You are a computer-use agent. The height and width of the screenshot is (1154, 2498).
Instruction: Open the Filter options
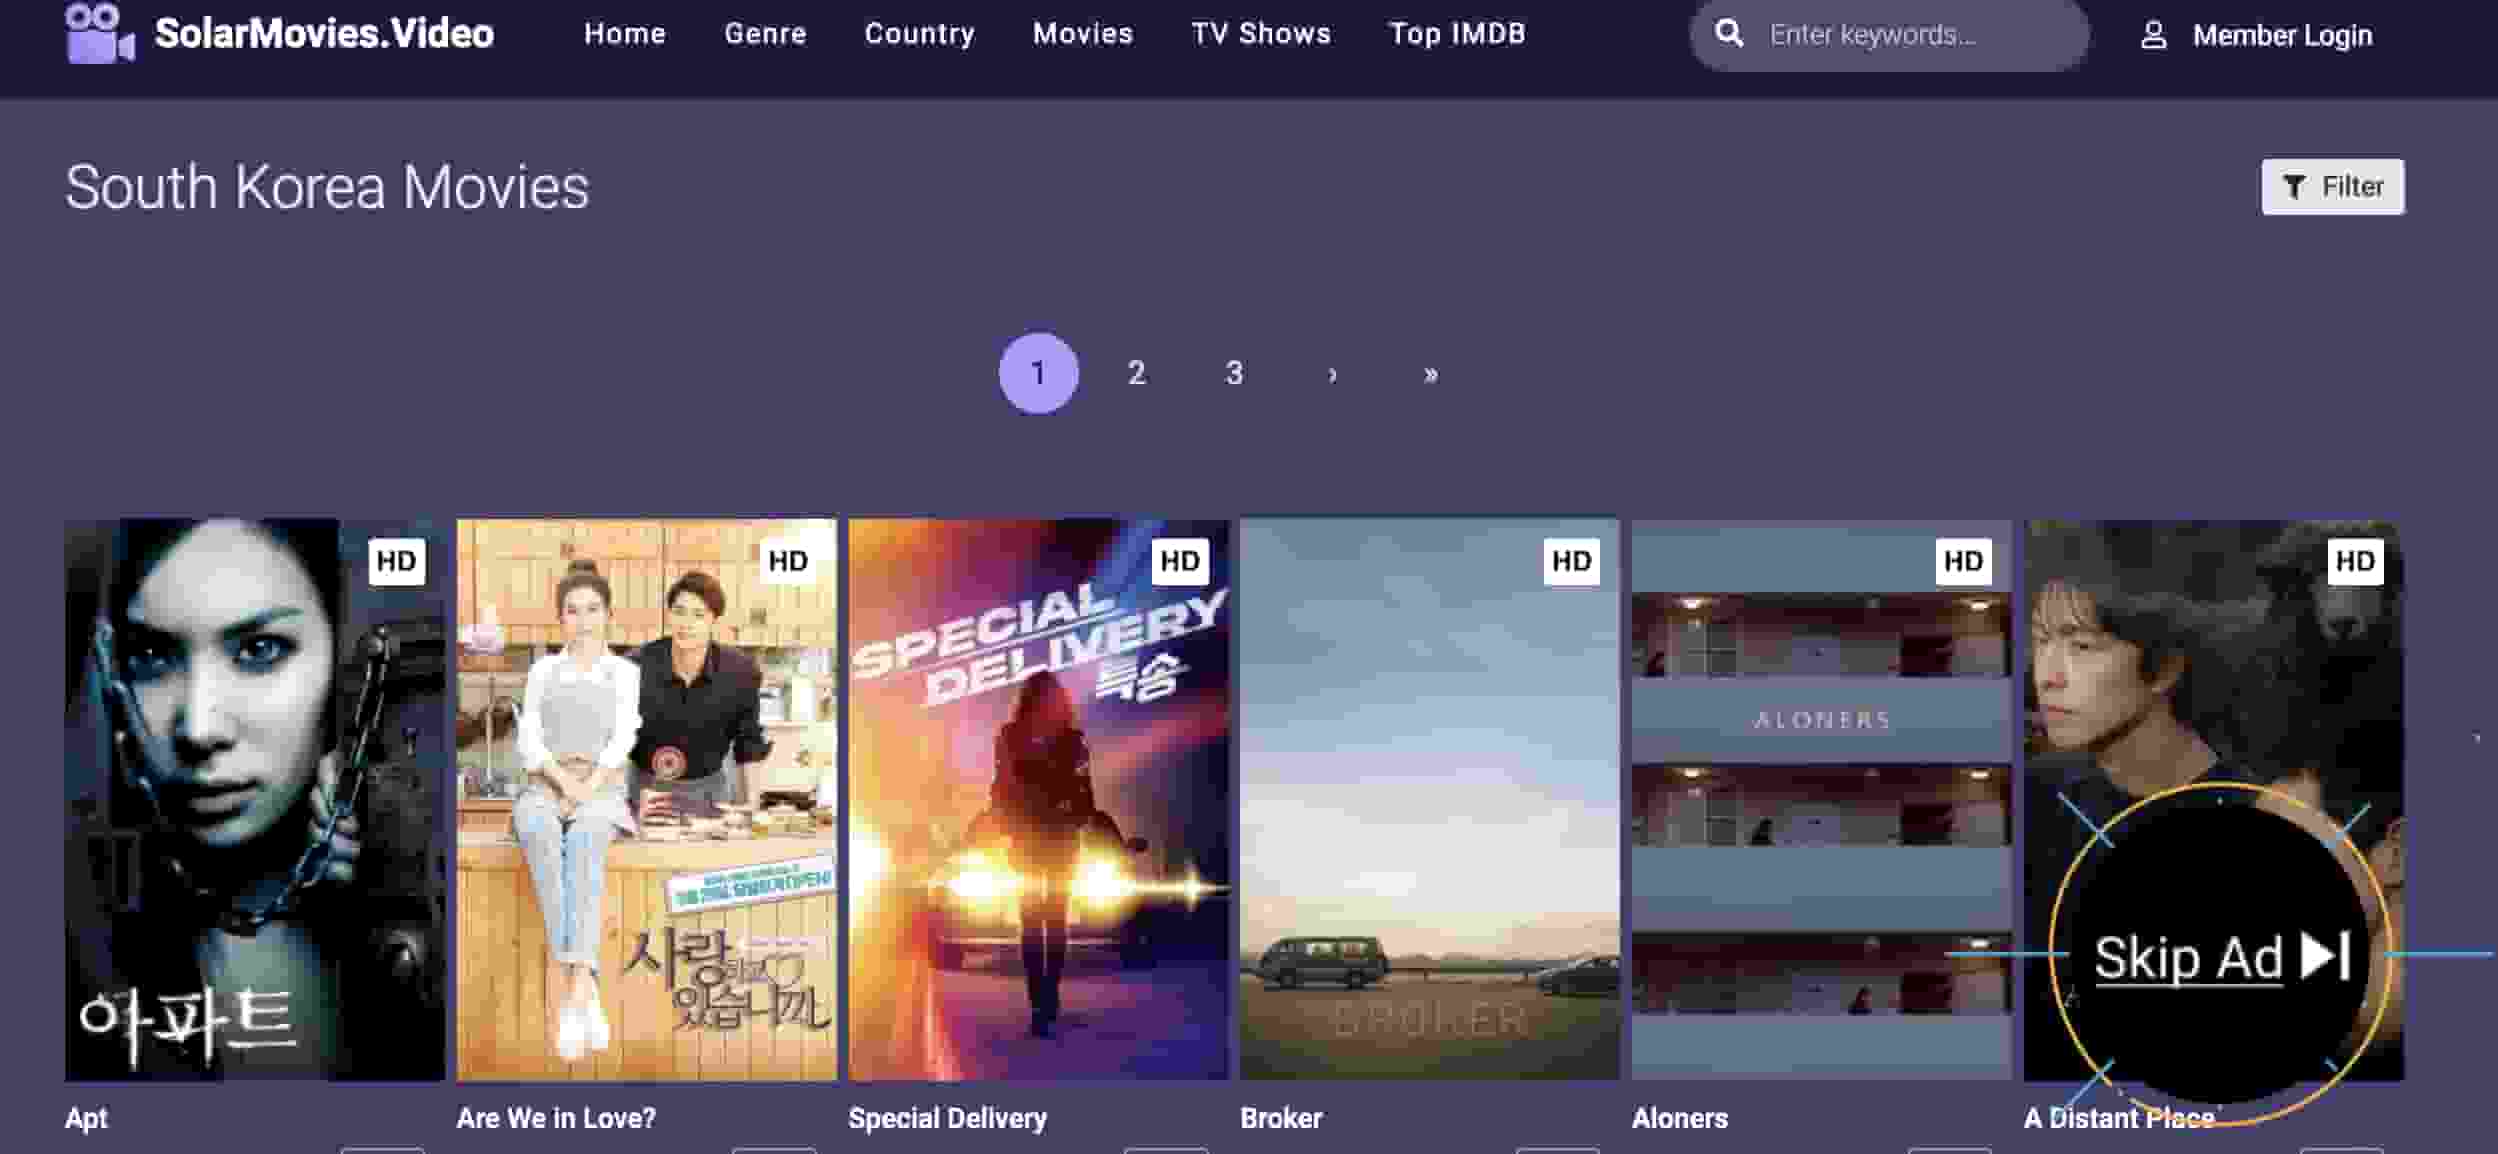[x=2332, y=187]
